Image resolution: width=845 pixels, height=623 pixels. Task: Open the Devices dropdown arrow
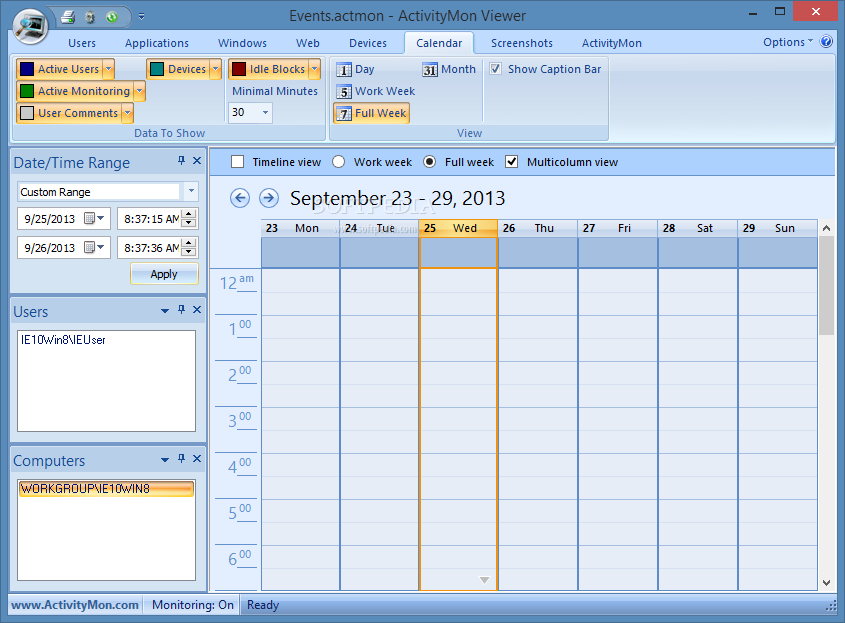coord(216,69)
